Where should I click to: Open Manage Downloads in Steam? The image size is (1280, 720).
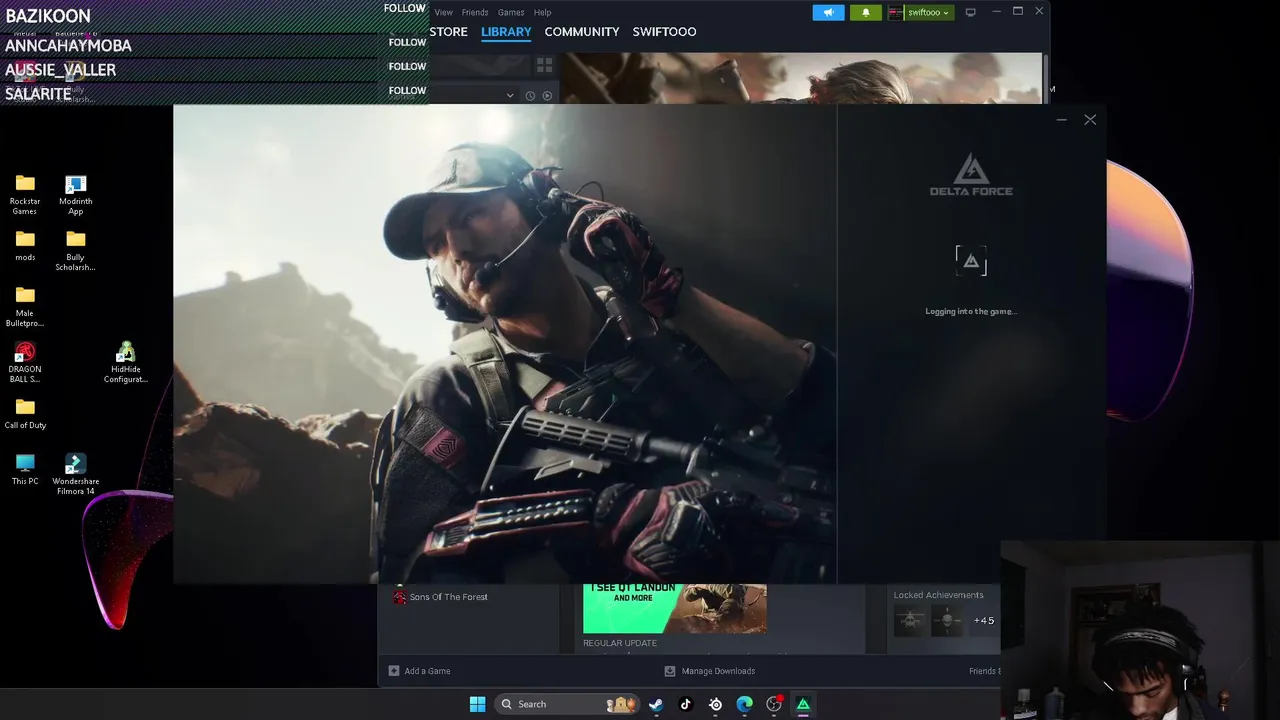(x=710, y=671)
